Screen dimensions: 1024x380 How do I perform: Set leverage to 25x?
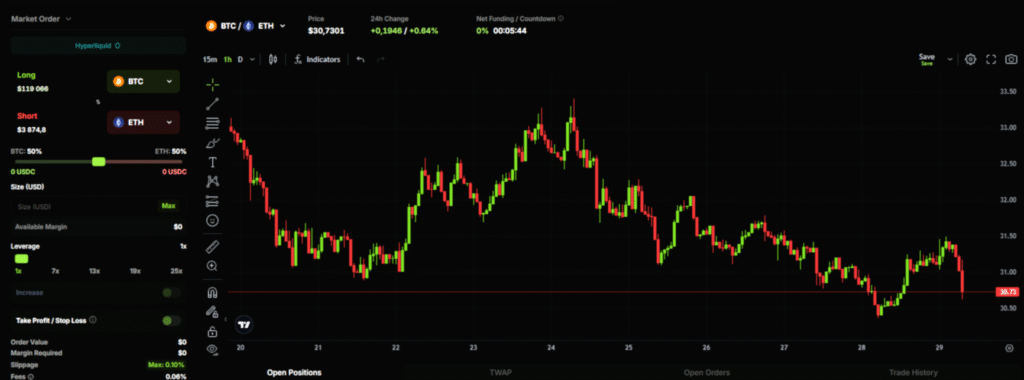click(176, 270)
